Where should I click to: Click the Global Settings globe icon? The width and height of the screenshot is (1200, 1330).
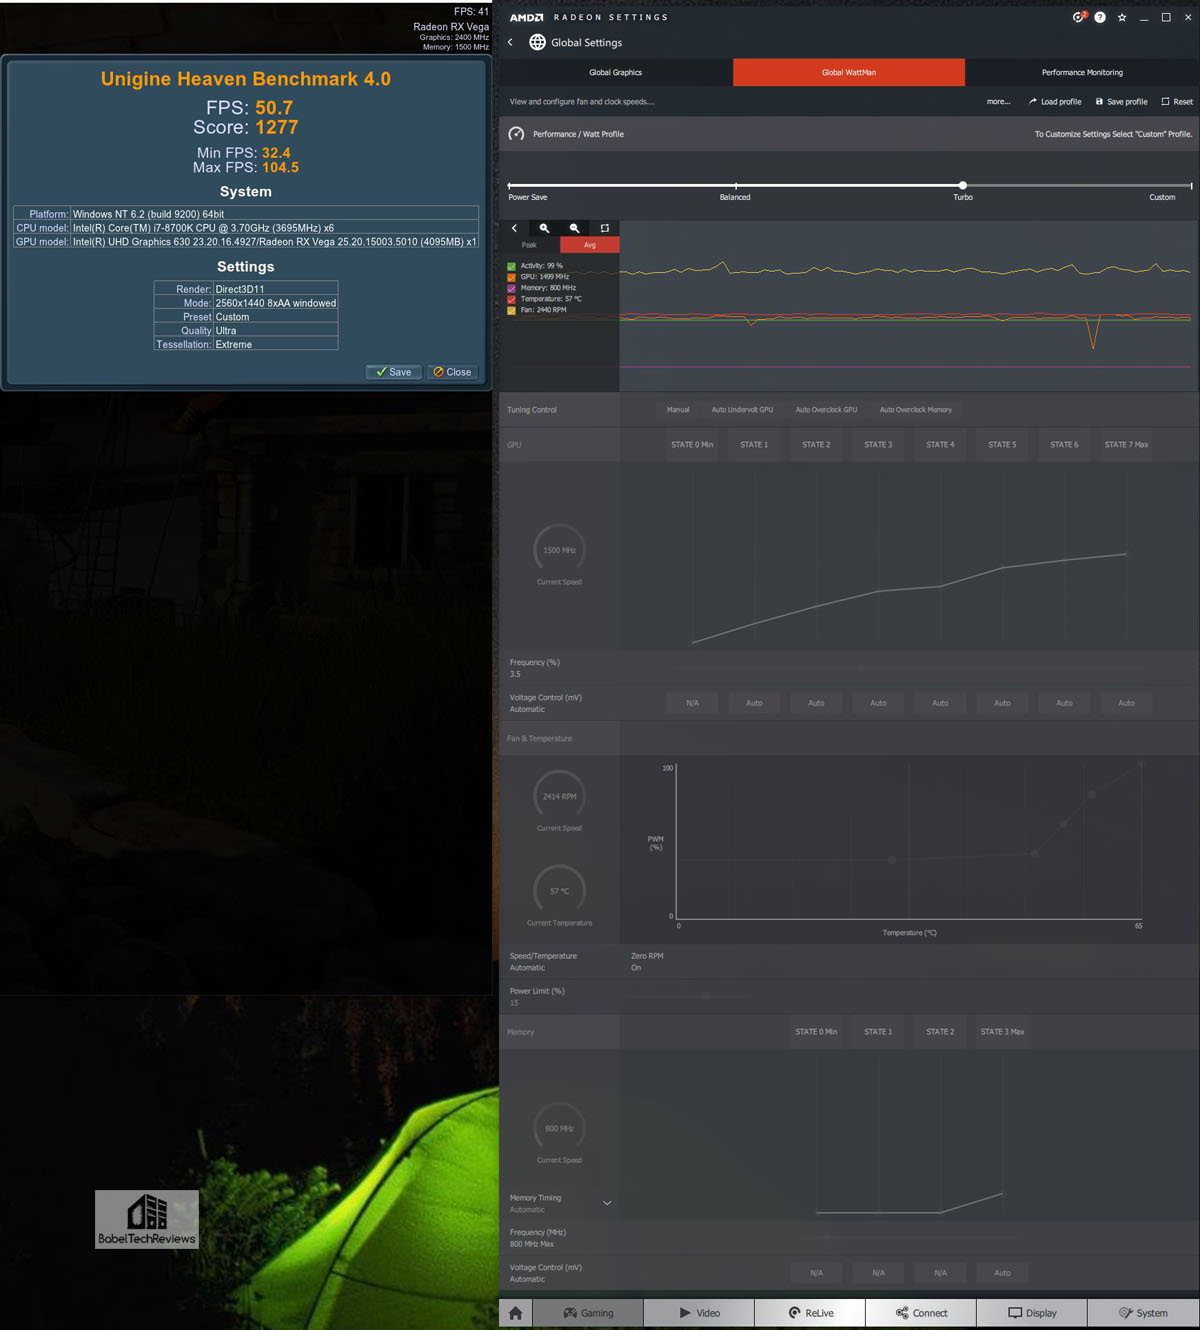pyautogui.click(x=537, y=42)
